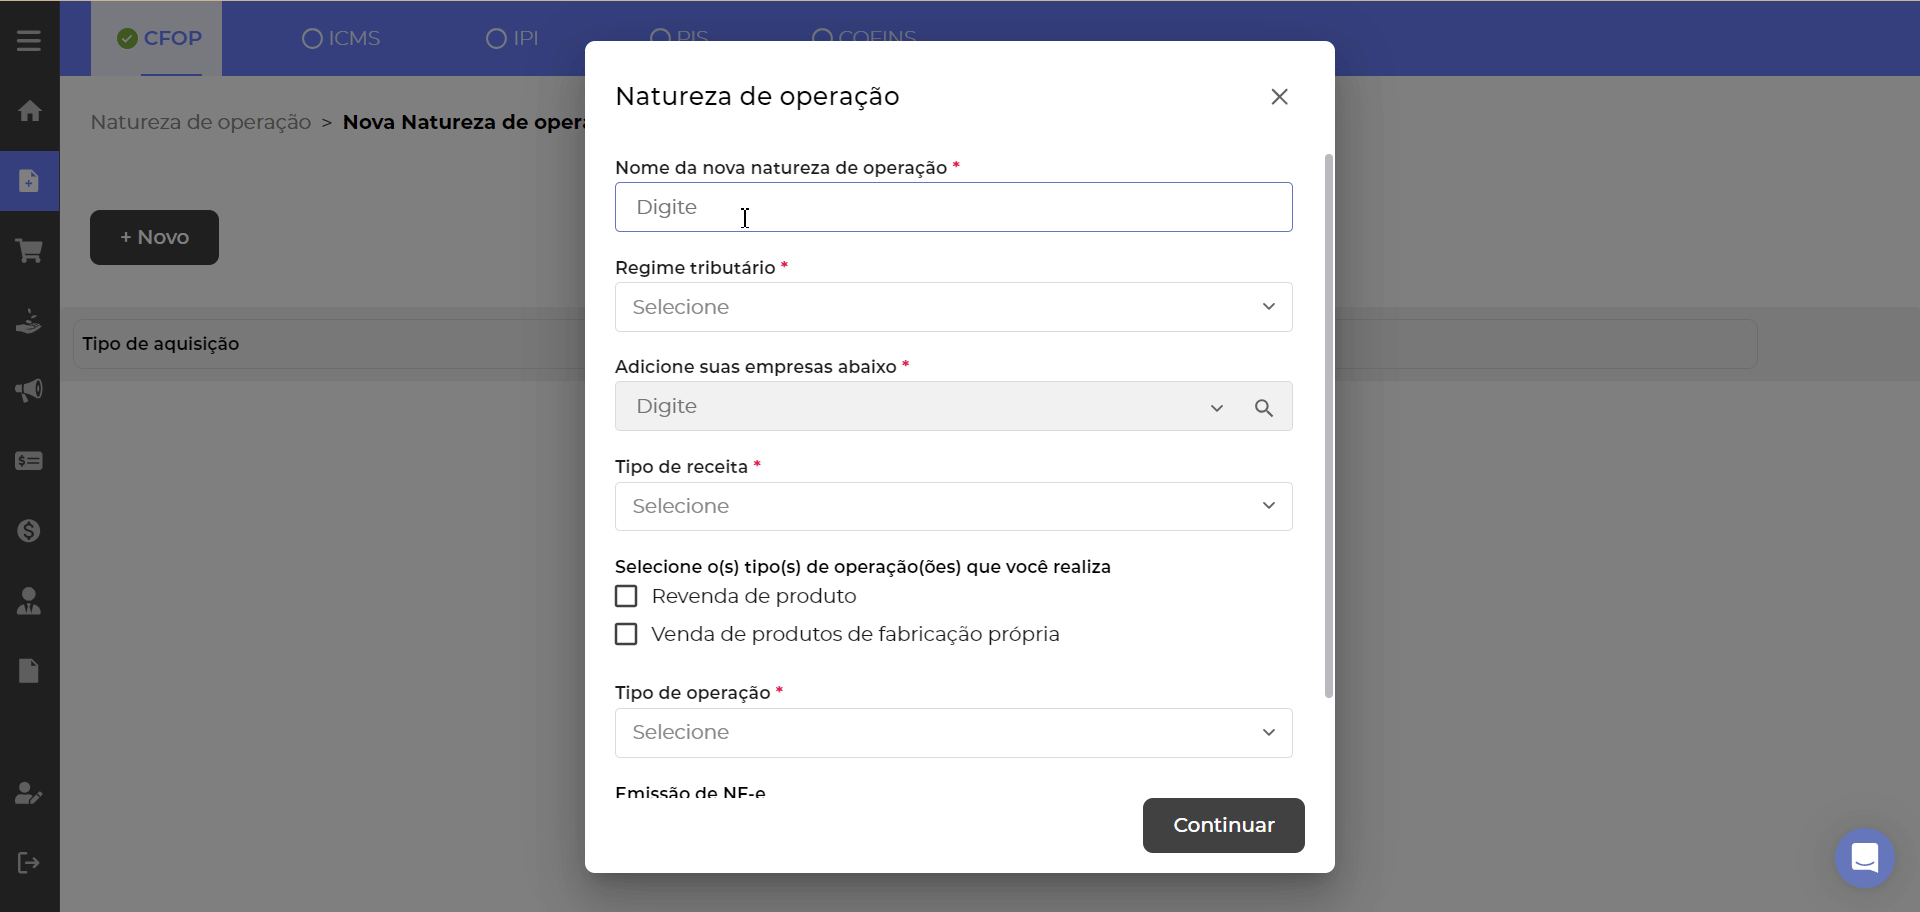The image size is (1920, 912).
Task: Enable Venda de produtos de fabricação própria
Action: (x=626, y=635)
